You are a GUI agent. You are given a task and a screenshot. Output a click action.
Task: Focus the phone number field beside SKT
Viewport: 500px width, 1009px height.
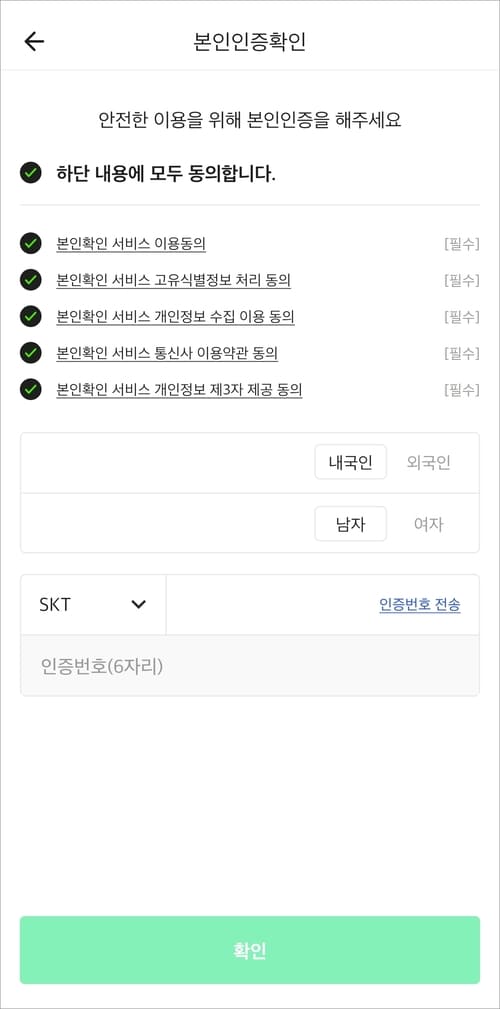coord(270,605)
